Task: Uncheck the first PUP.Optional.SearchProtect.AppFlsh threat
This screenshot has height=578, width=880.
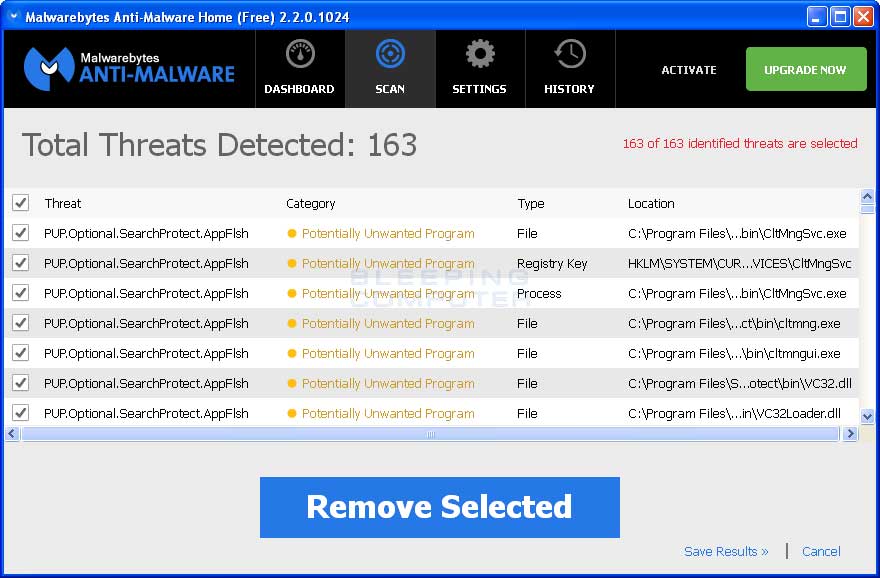Action: tap(21, 233)
